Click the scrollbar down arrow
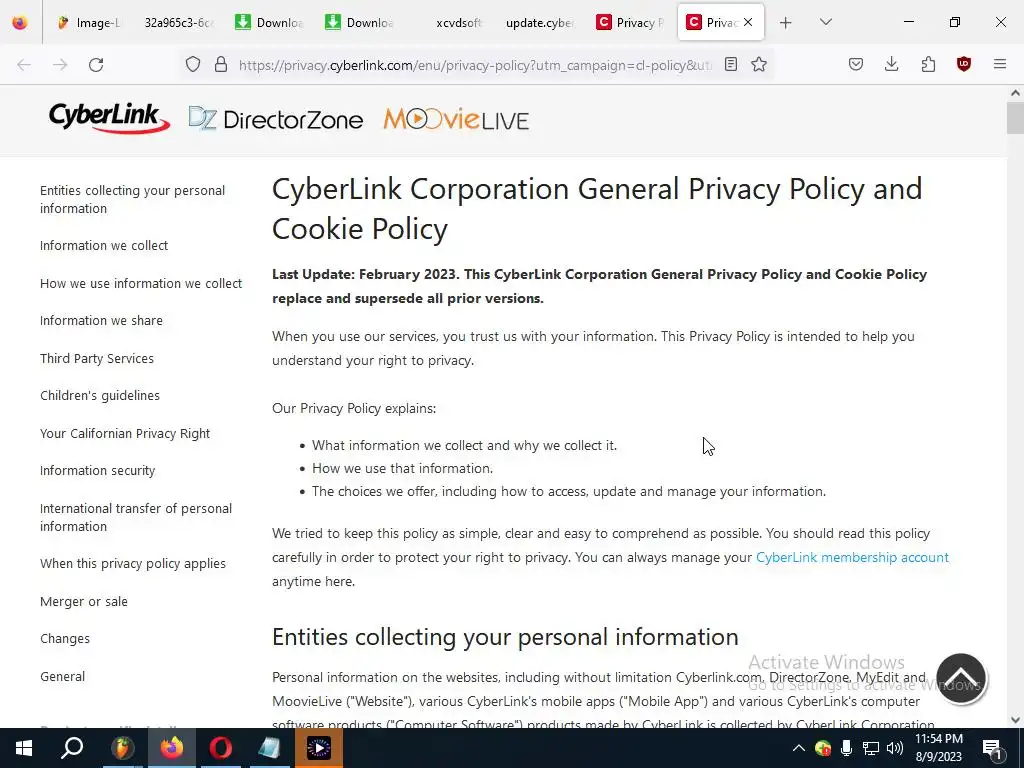The width and height of the screenshot is (1024, 768). click(1015, 720)
